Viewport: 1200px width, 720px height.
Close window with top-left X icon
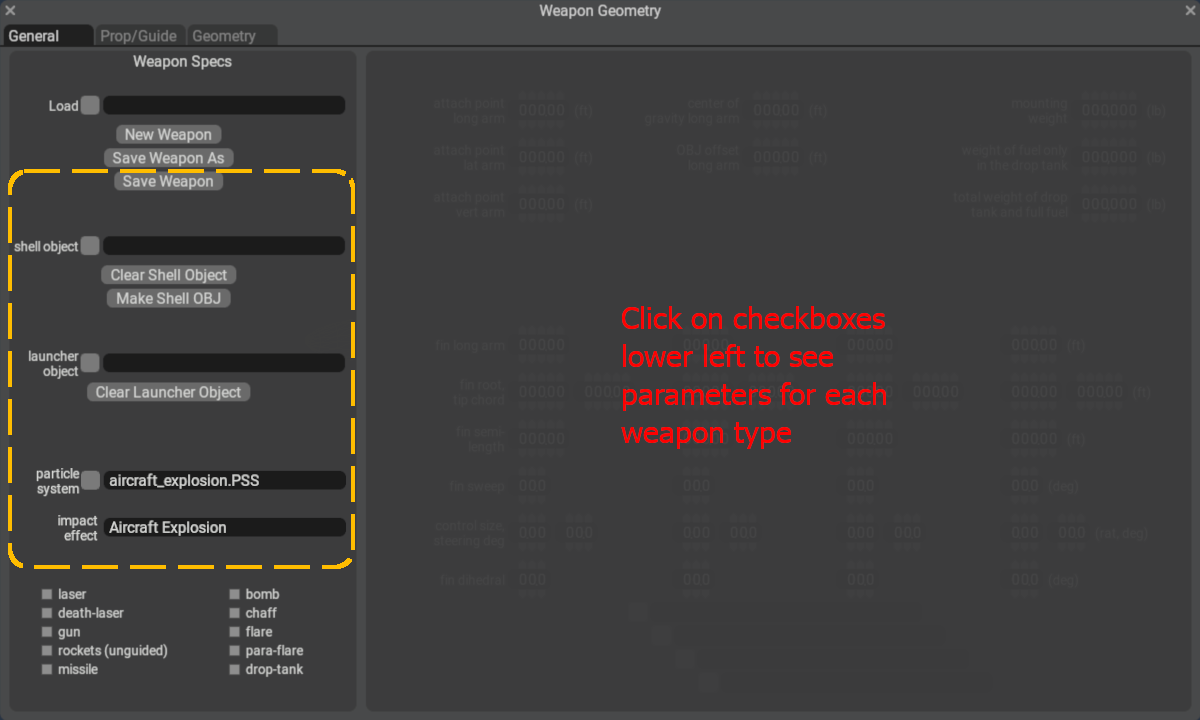11,11
